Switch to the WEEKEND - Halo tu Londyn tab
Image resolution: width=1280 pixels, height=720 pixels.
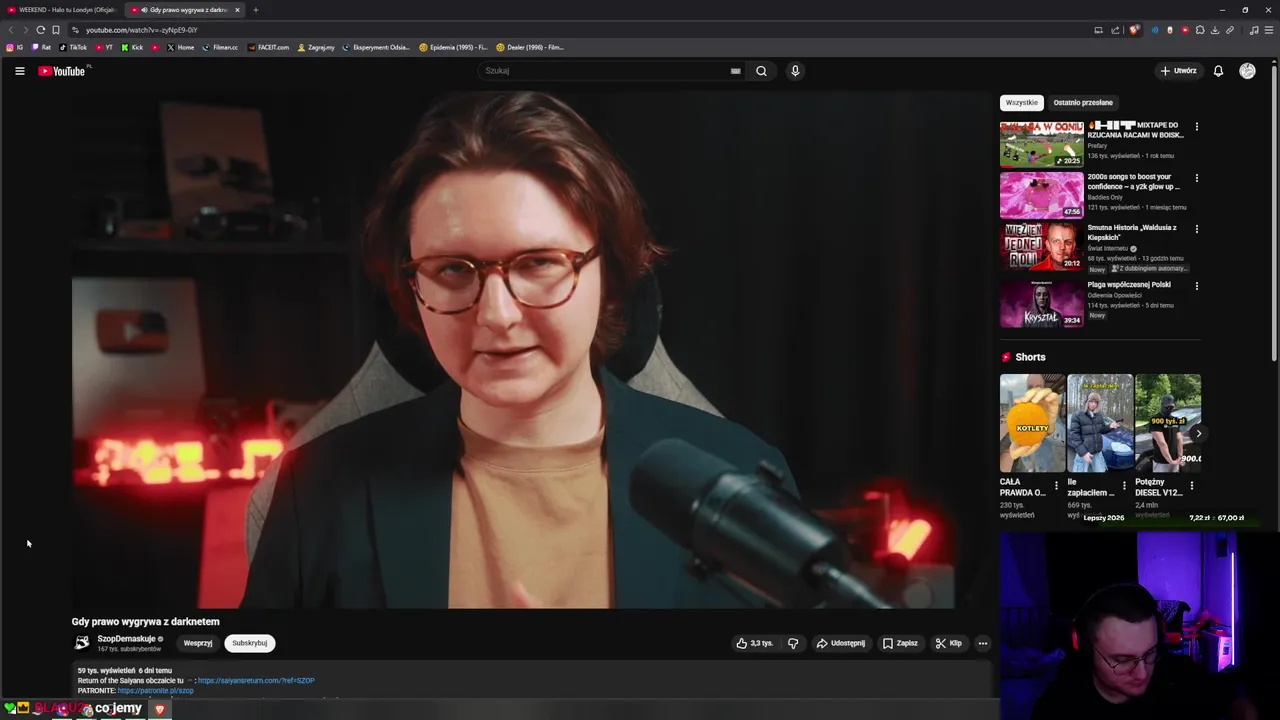tap(60, 10)
